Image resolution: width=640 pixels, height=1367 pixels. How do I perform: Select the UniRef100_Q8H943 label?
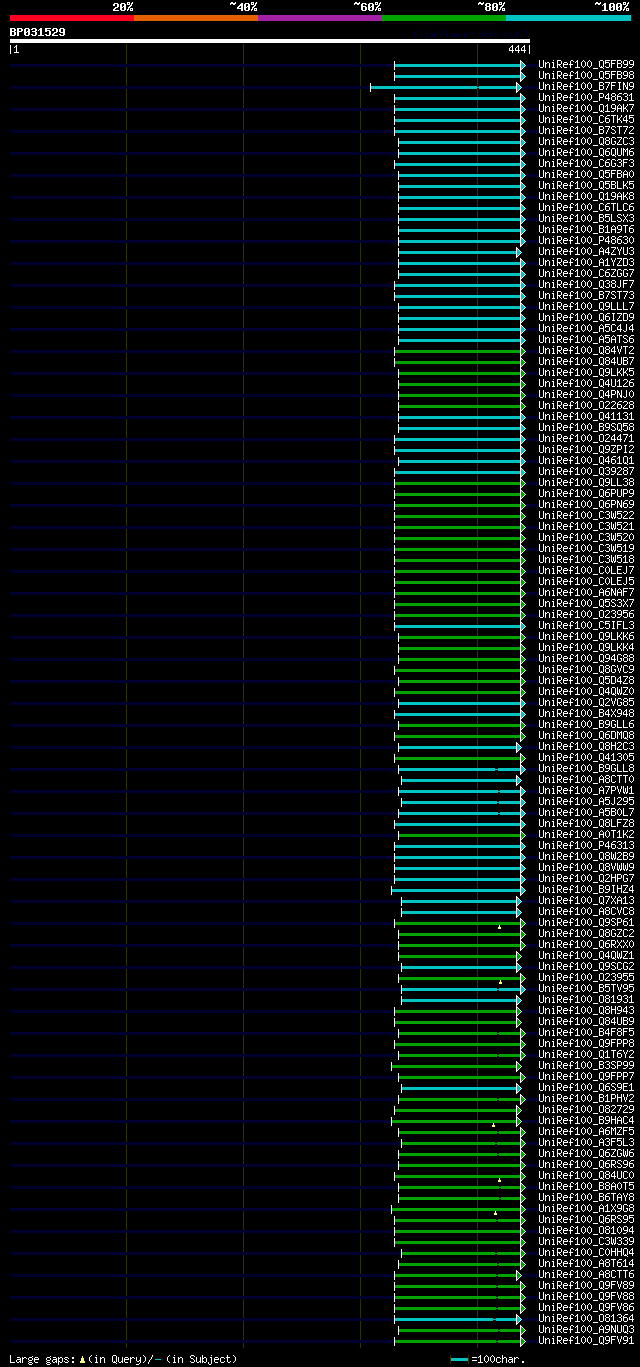point(586,1010)
